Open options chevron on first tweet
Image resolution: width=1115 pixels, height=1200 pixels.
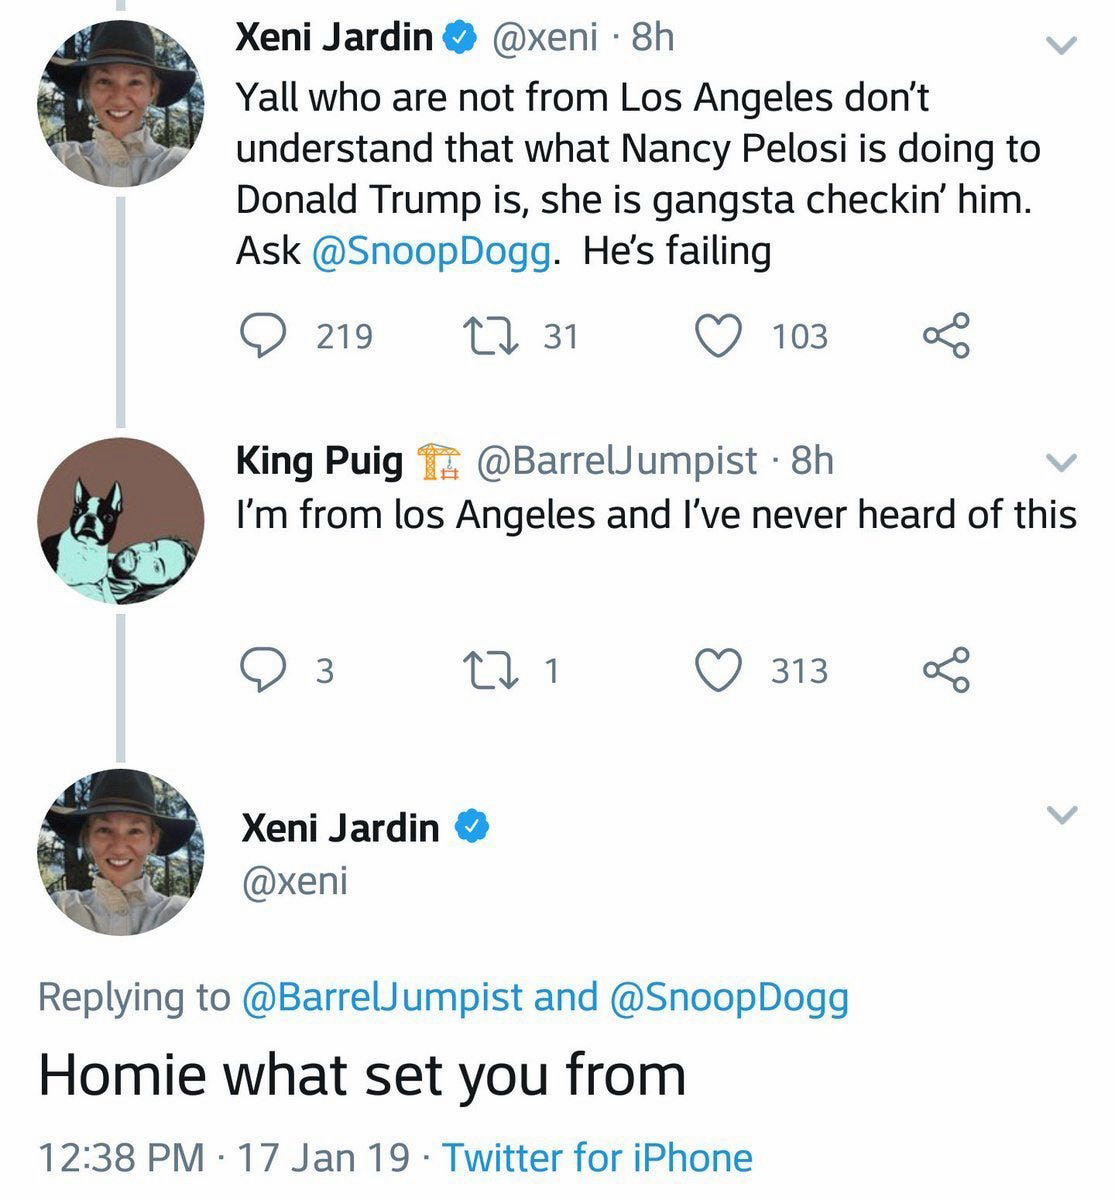(1061, 45)
